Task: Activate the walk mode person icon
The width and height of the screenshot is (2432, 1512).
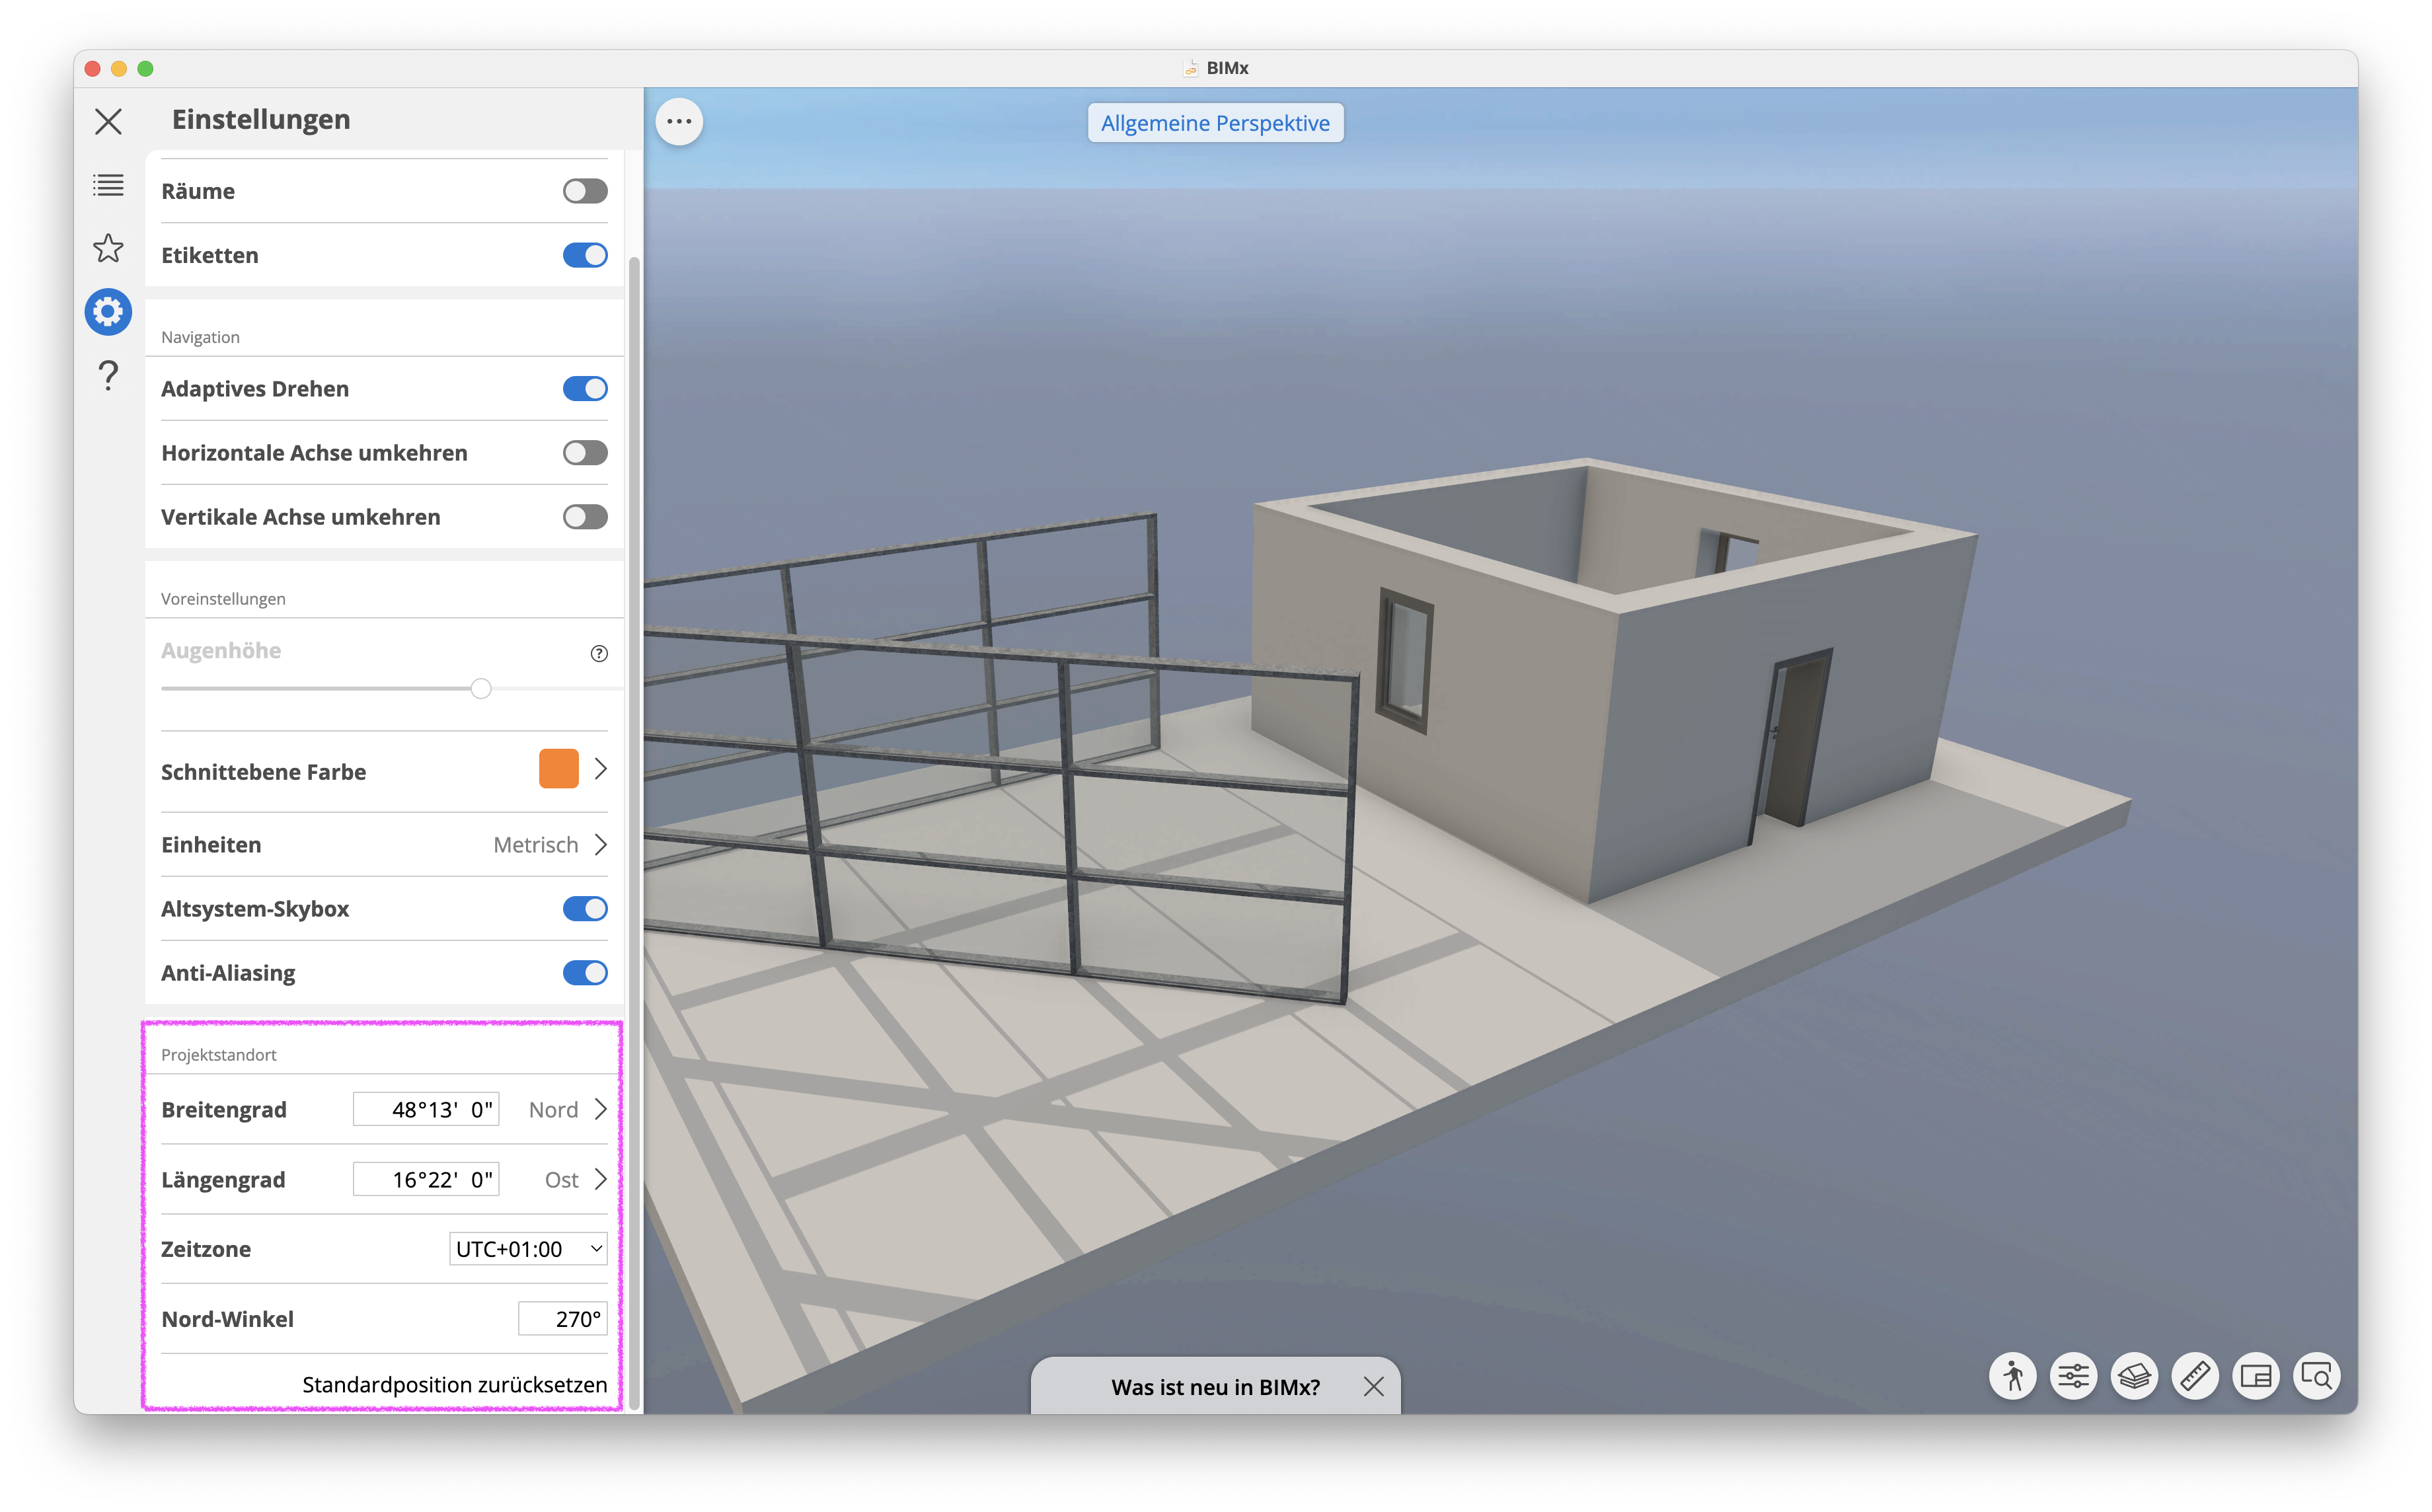Action: pos(2012,1377)
